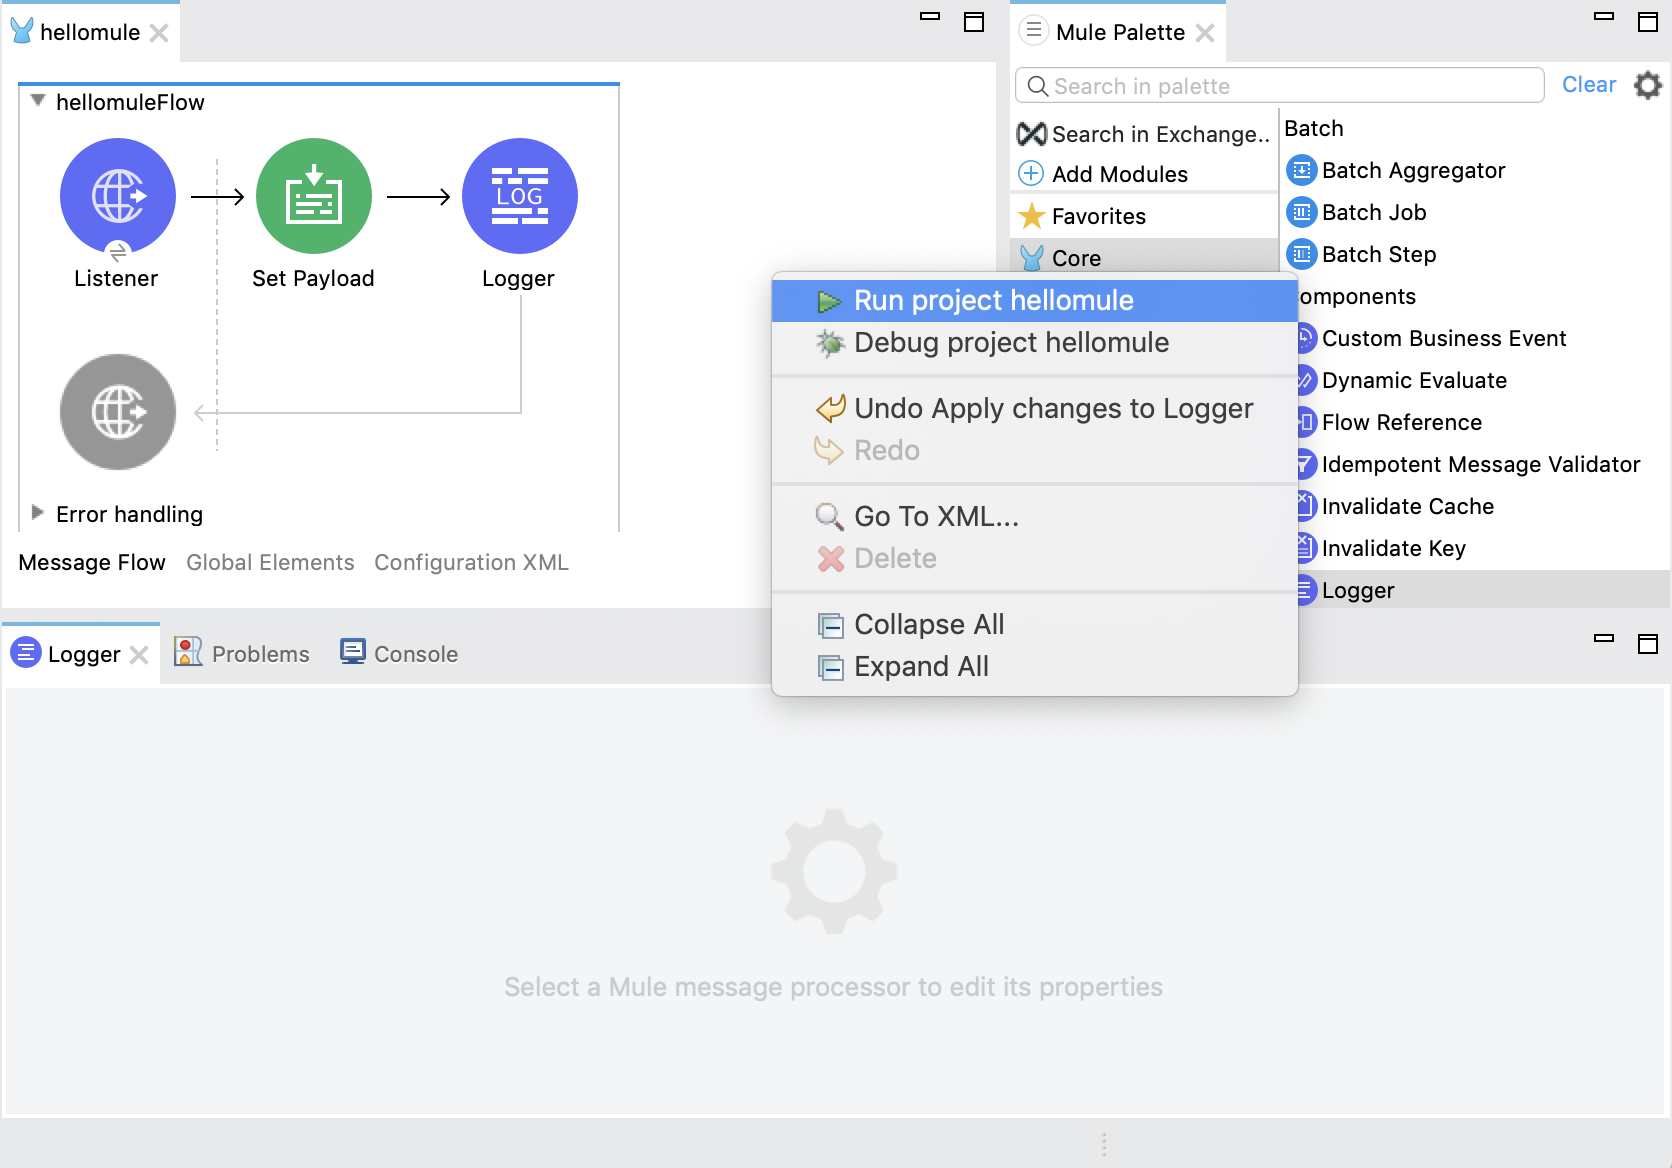Click the Batch Job palette icon
This screenshot has height=1168, width=1672.
click(1301, 213)
